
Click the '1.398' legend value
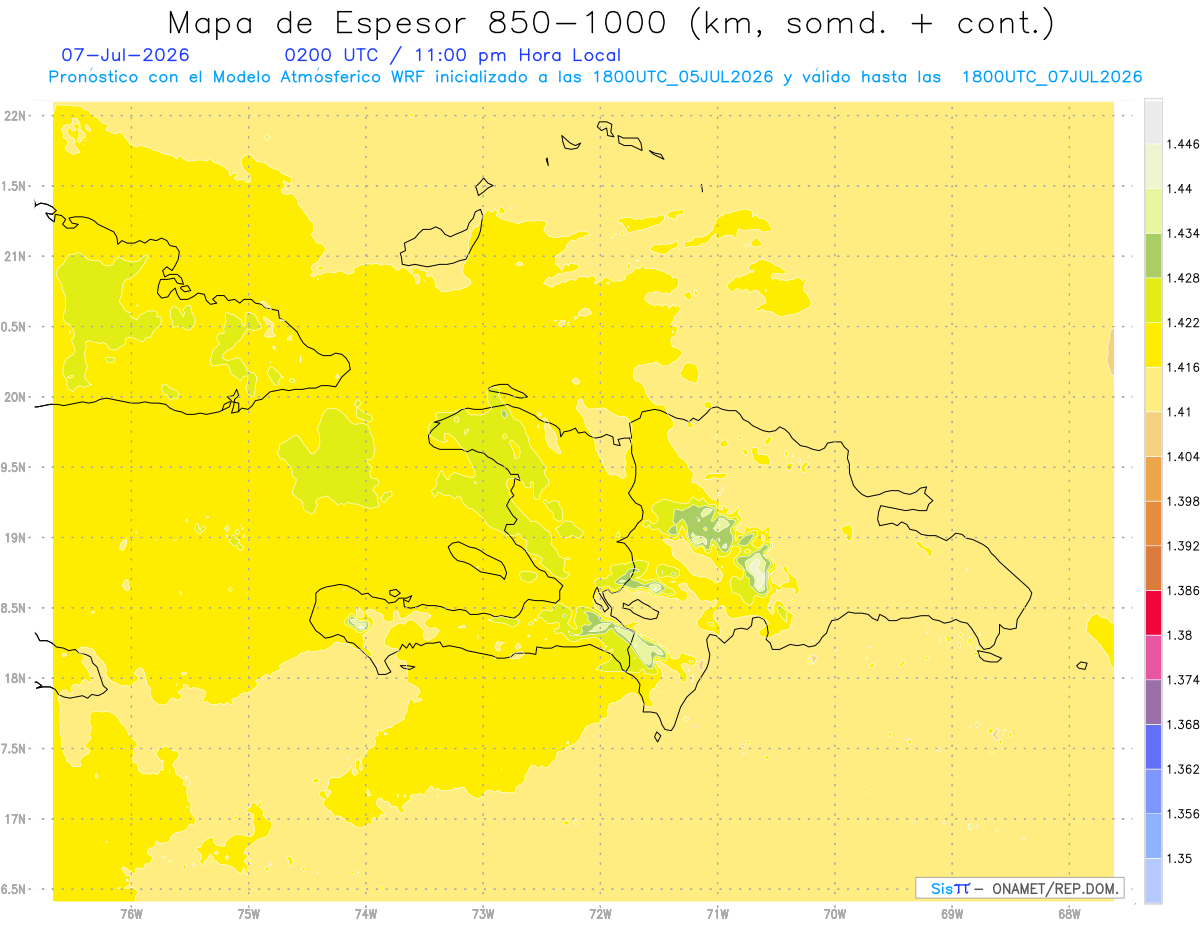[1181, 501]
